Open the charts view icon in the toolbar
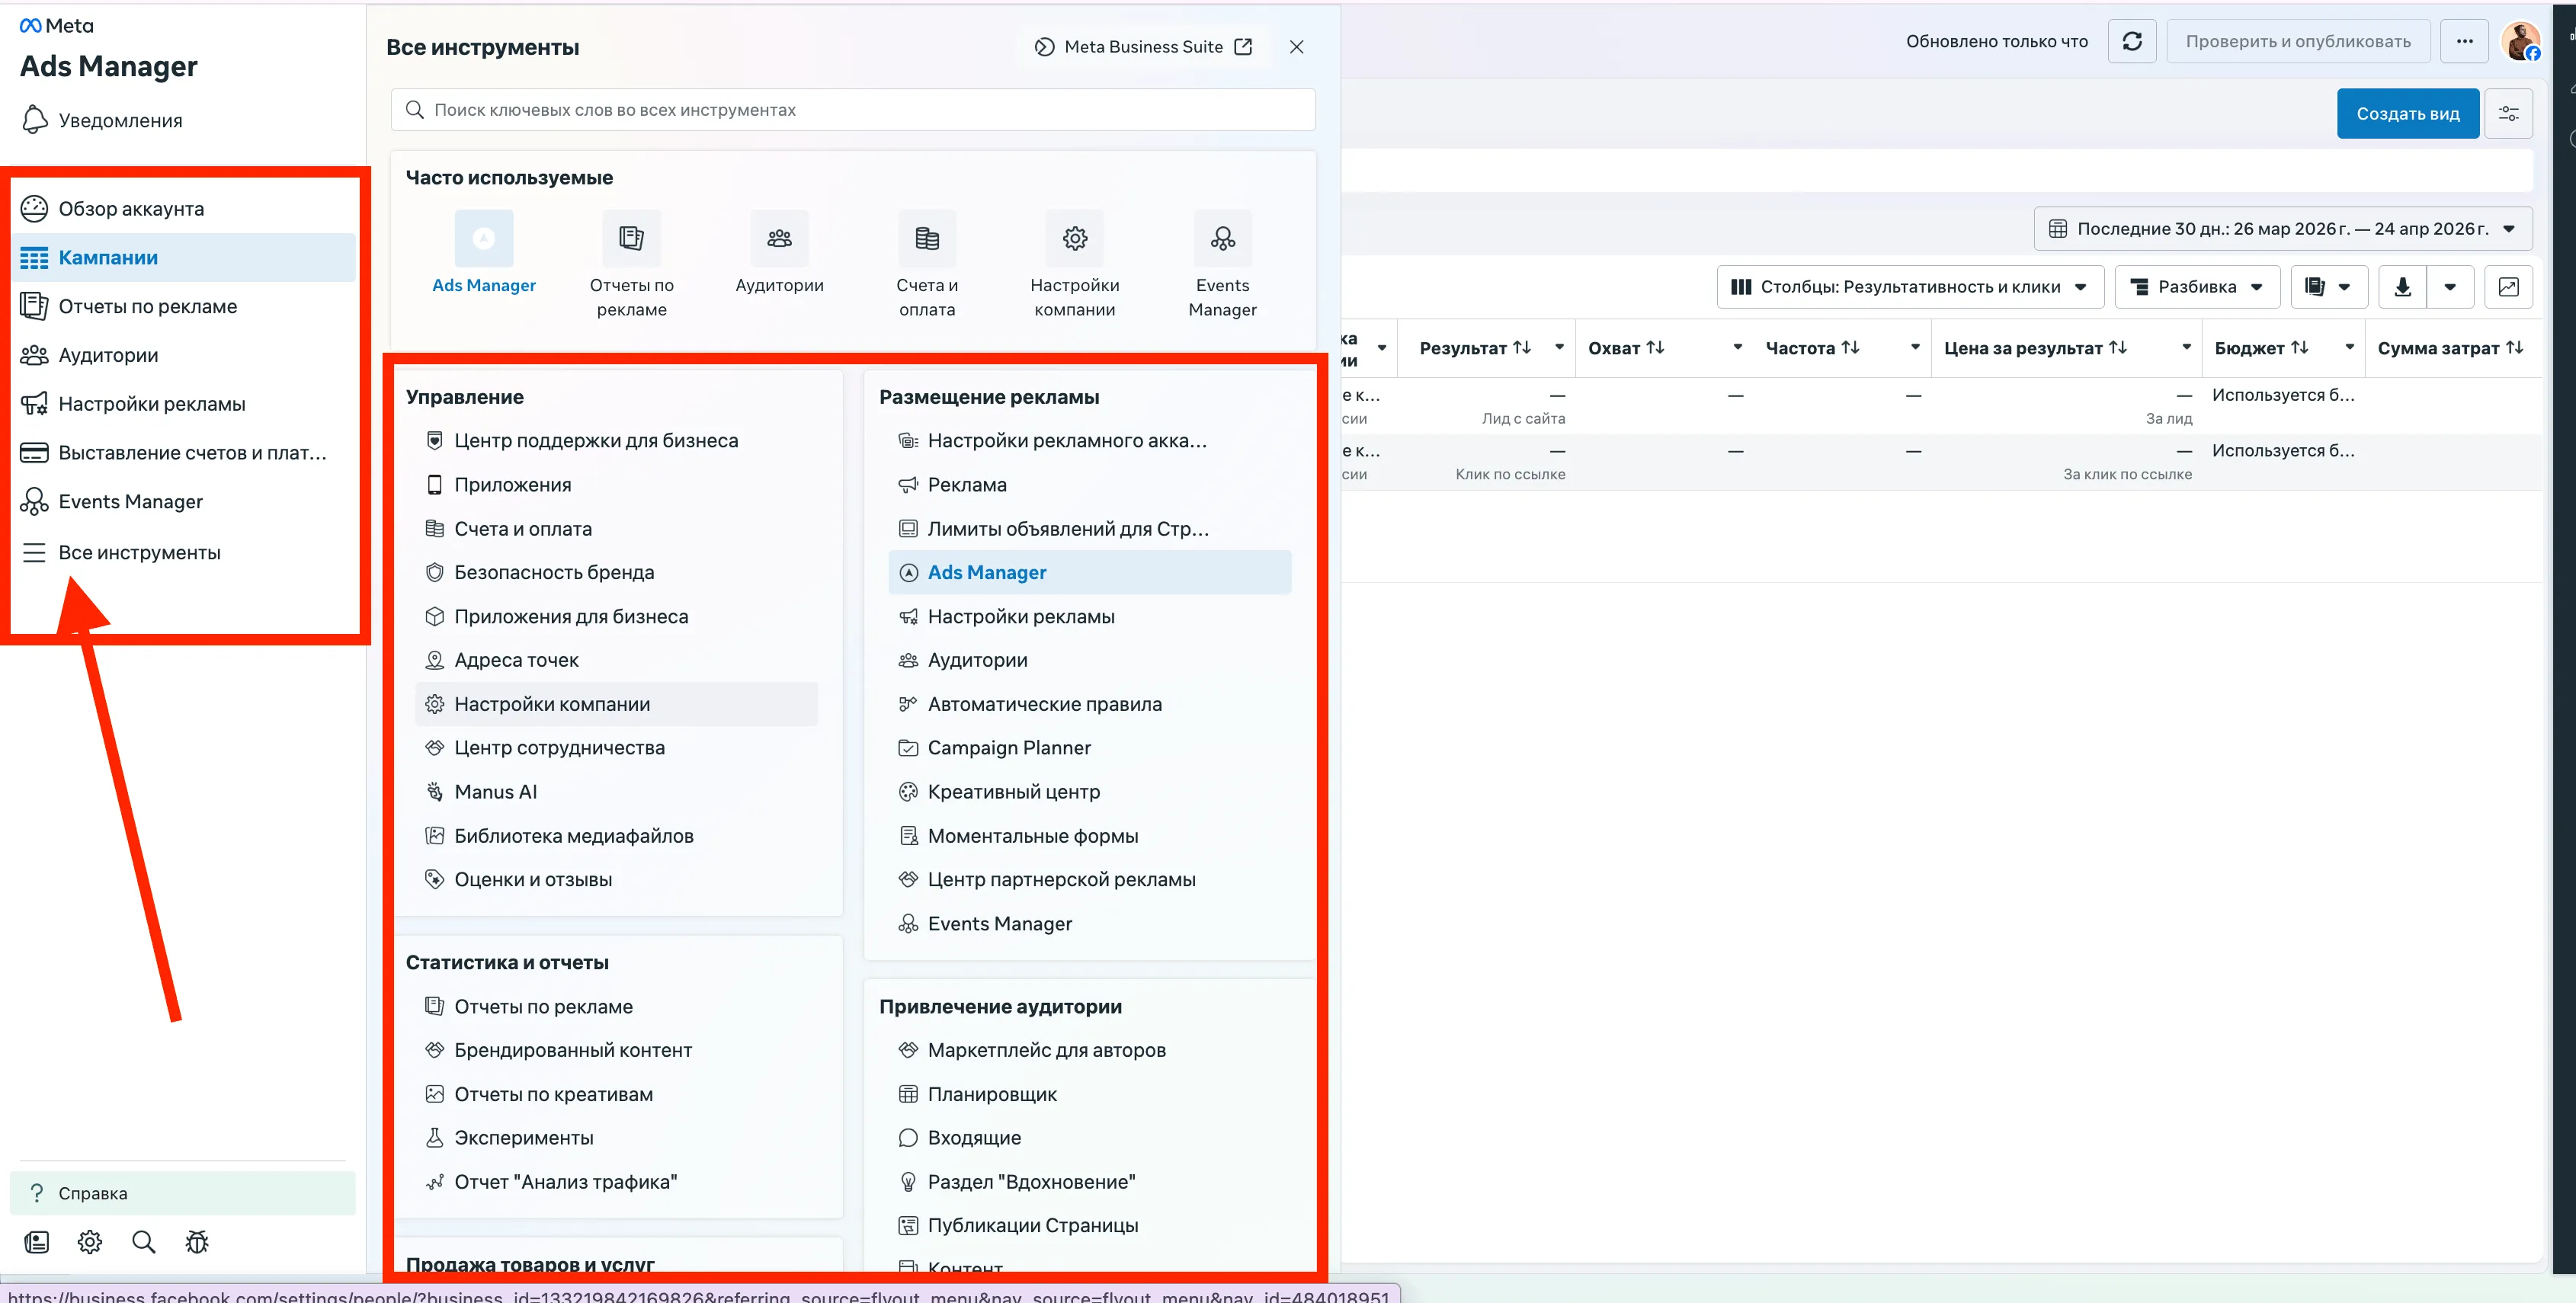2576x1303 pixels. 2508,287
